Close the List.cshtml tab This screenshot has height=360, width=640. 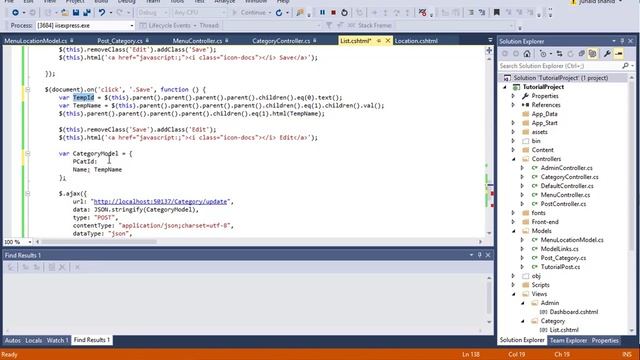point(388,40)
